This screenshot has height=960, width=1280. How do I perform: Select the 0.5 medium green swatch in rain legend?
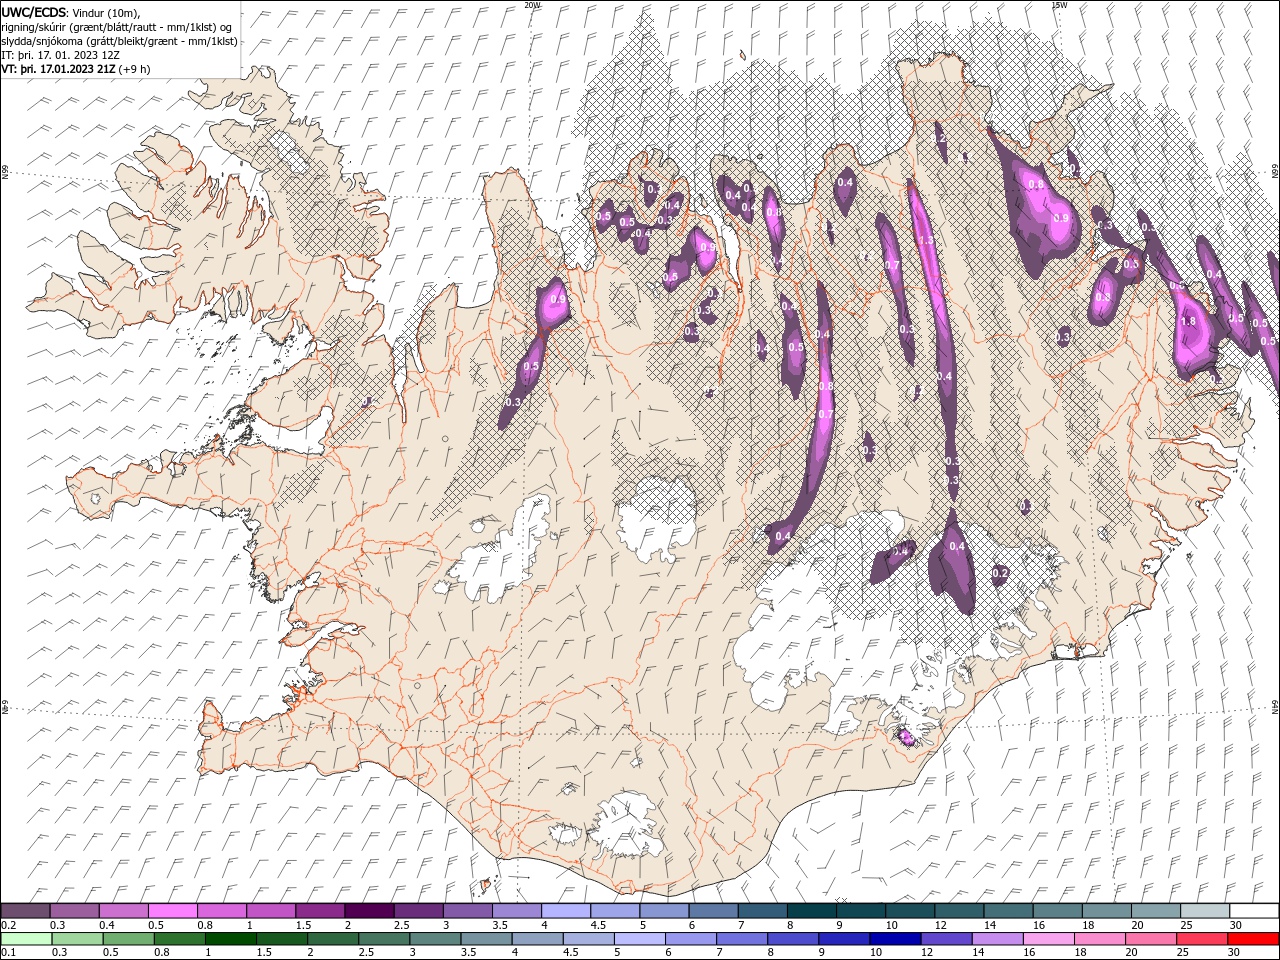tap(129, 939)
